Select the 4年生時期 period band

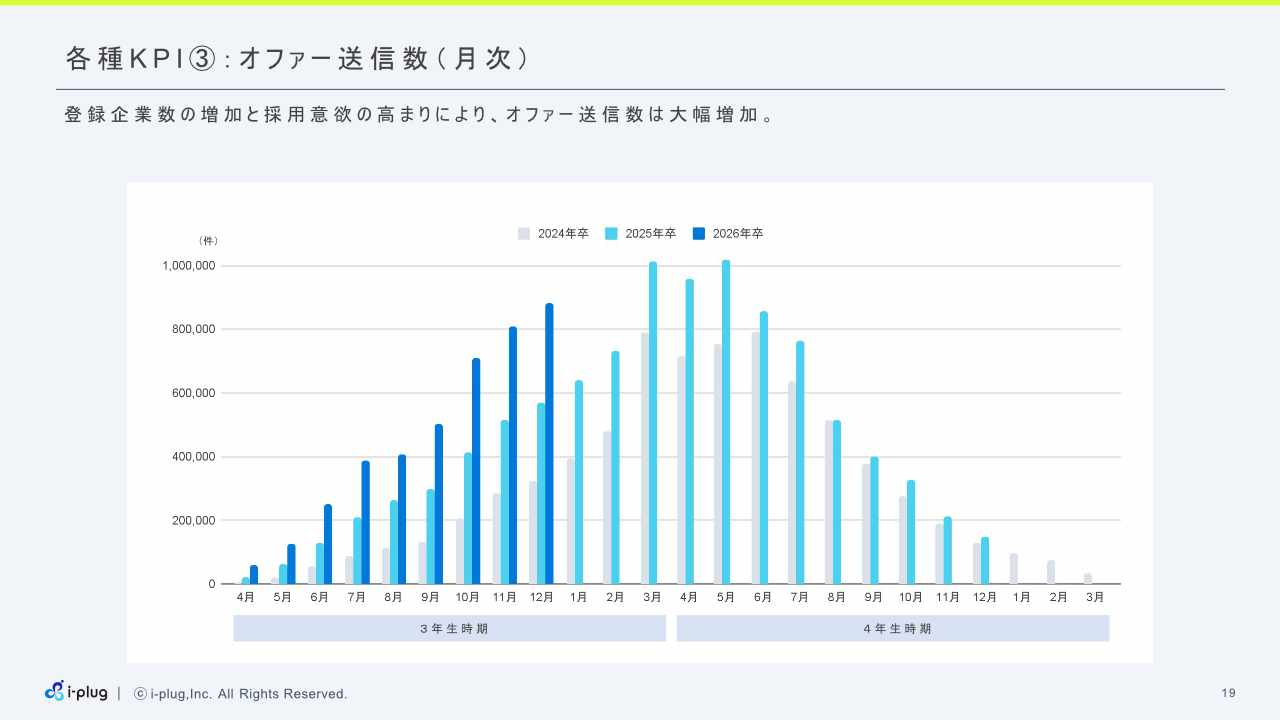coord(893,628)
